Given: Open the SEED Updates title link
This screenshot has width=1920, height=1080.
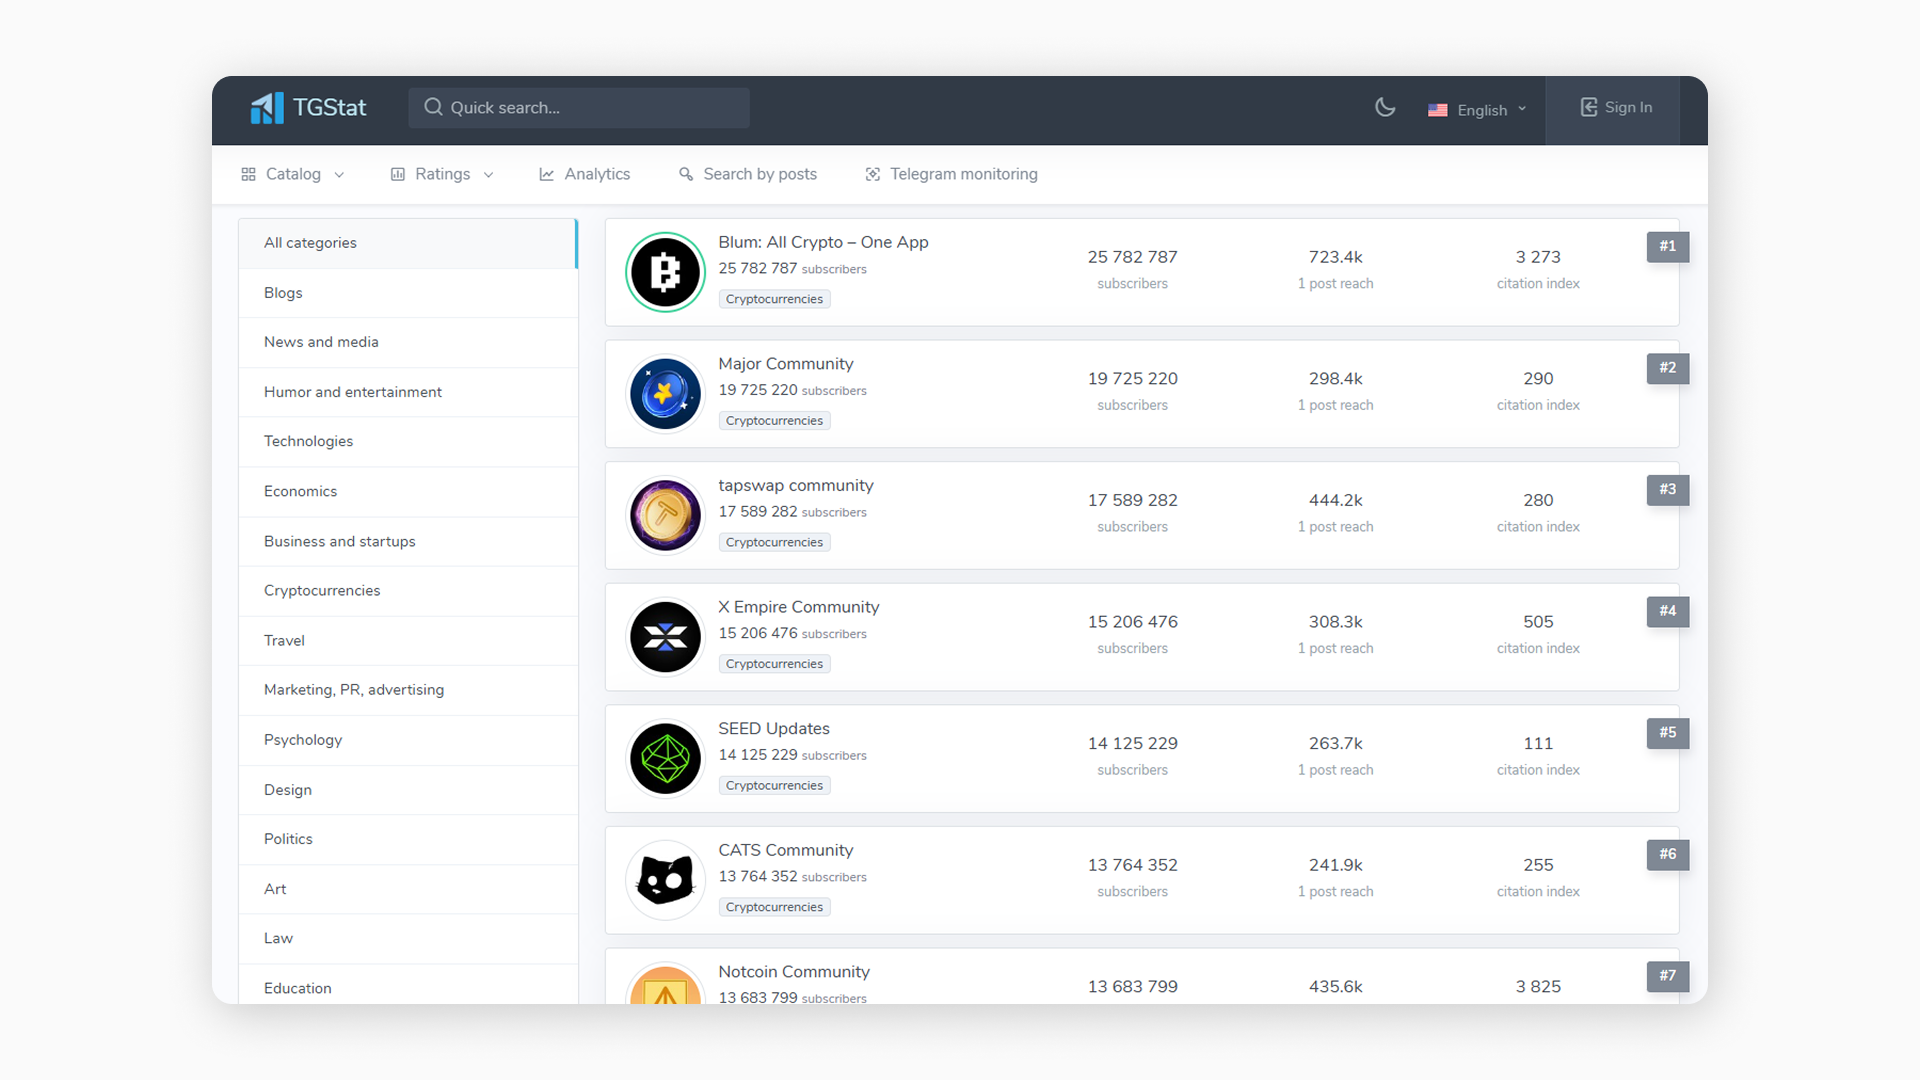Looking at the screenshot, I should (x=774, y=729).
